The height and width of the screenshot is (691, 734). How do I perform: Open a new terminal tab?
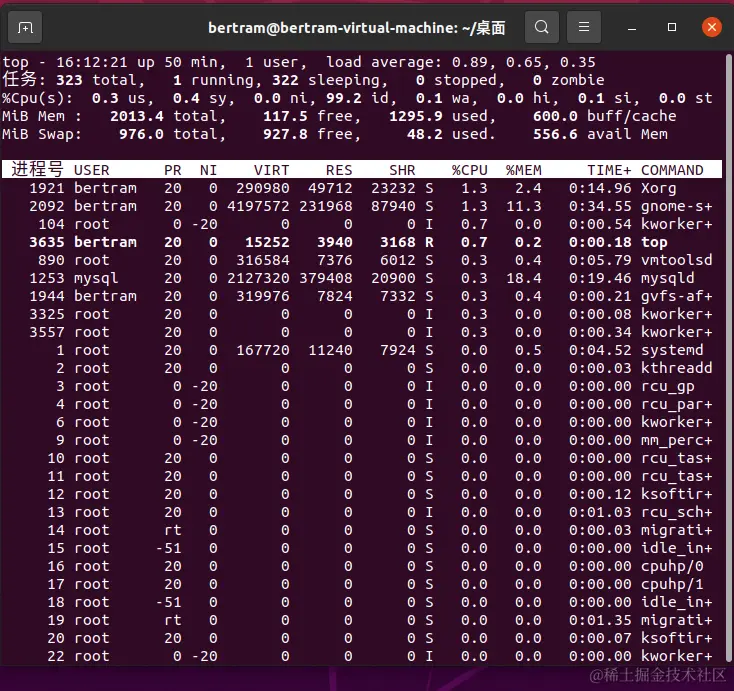(x=25, y=28)
